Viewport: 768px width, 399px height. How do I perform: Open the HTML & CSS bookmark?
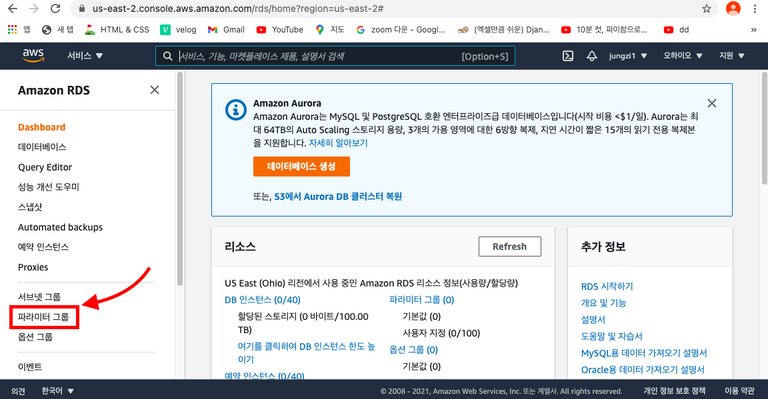pyautogui.click(x=117, y=29)
